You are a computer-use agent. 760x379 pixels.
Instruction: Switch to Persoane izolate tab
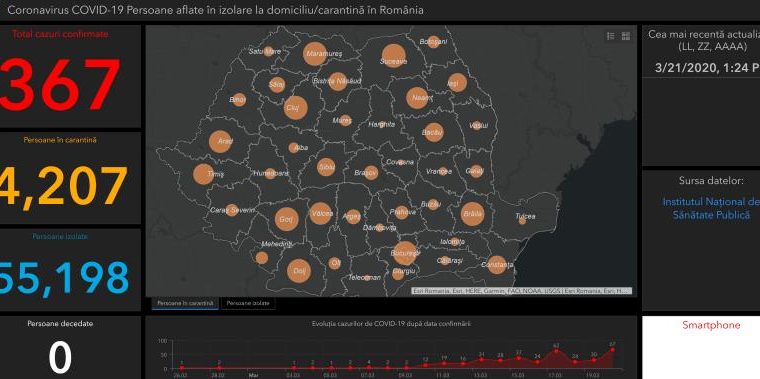pos(249,303)
